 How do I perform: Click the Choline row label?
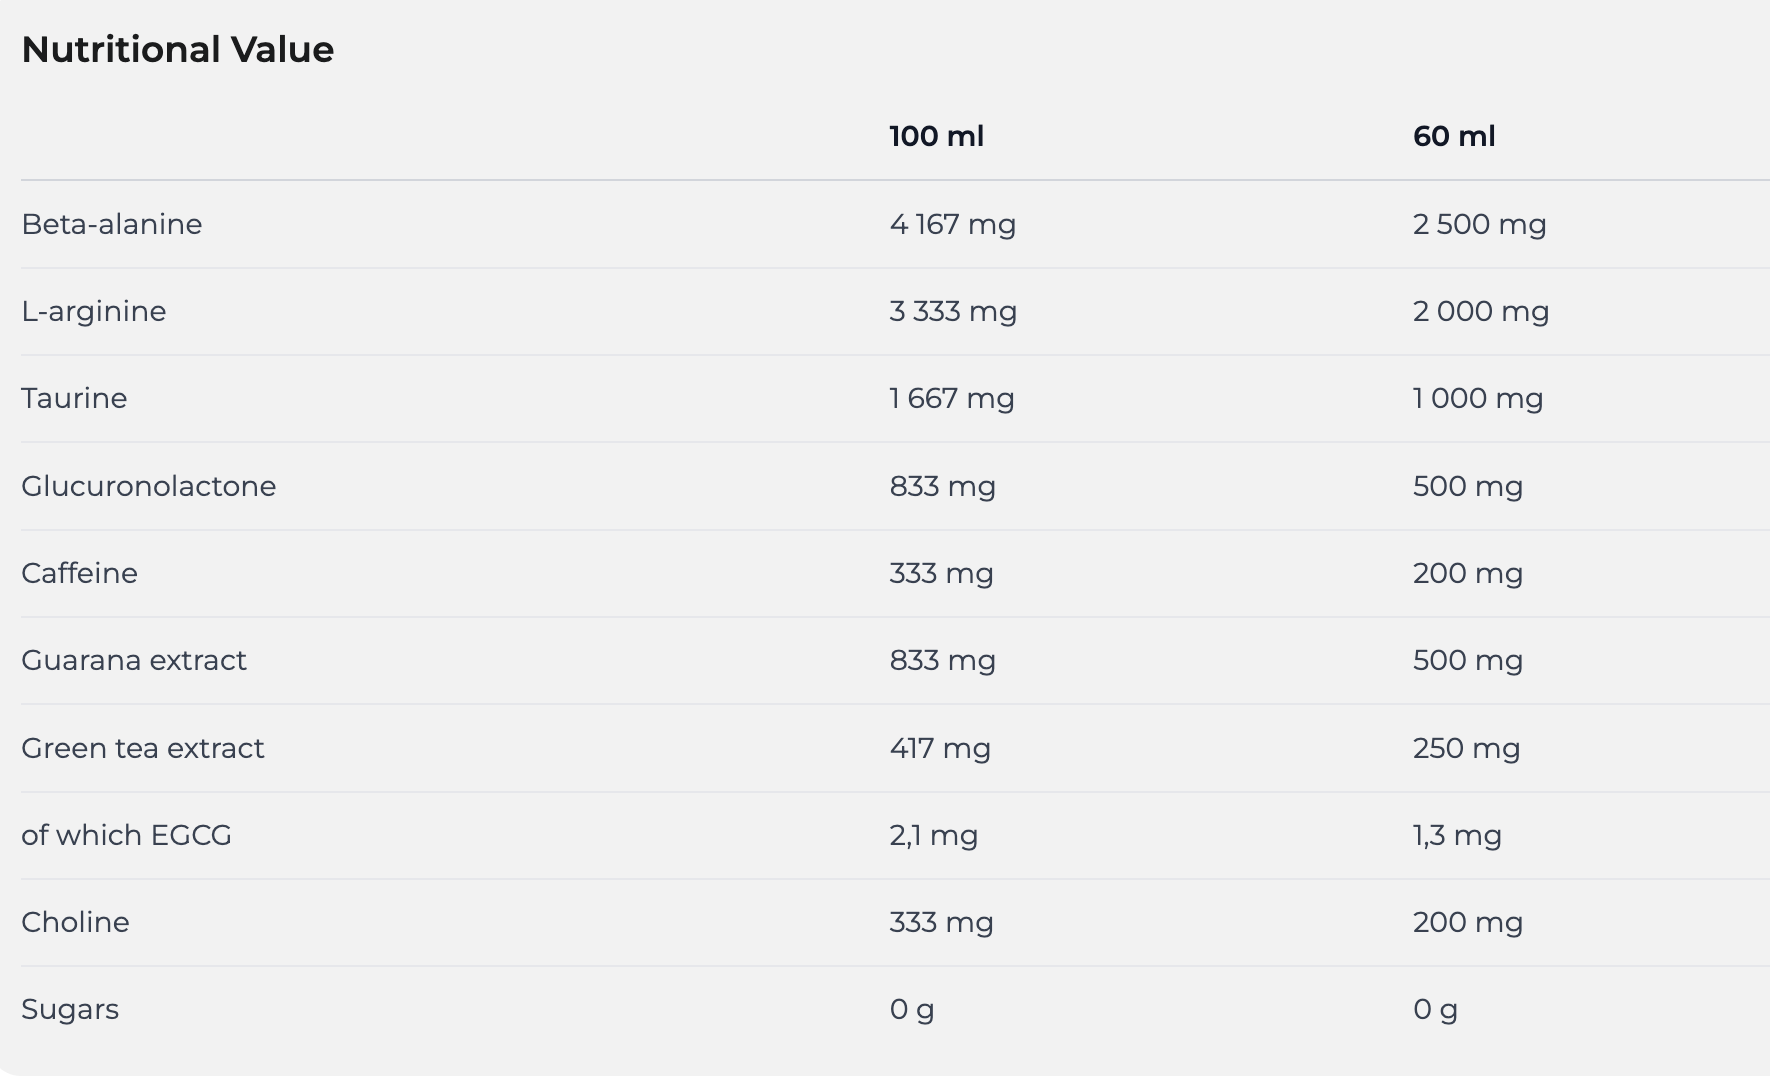click(x=75, y=922)
